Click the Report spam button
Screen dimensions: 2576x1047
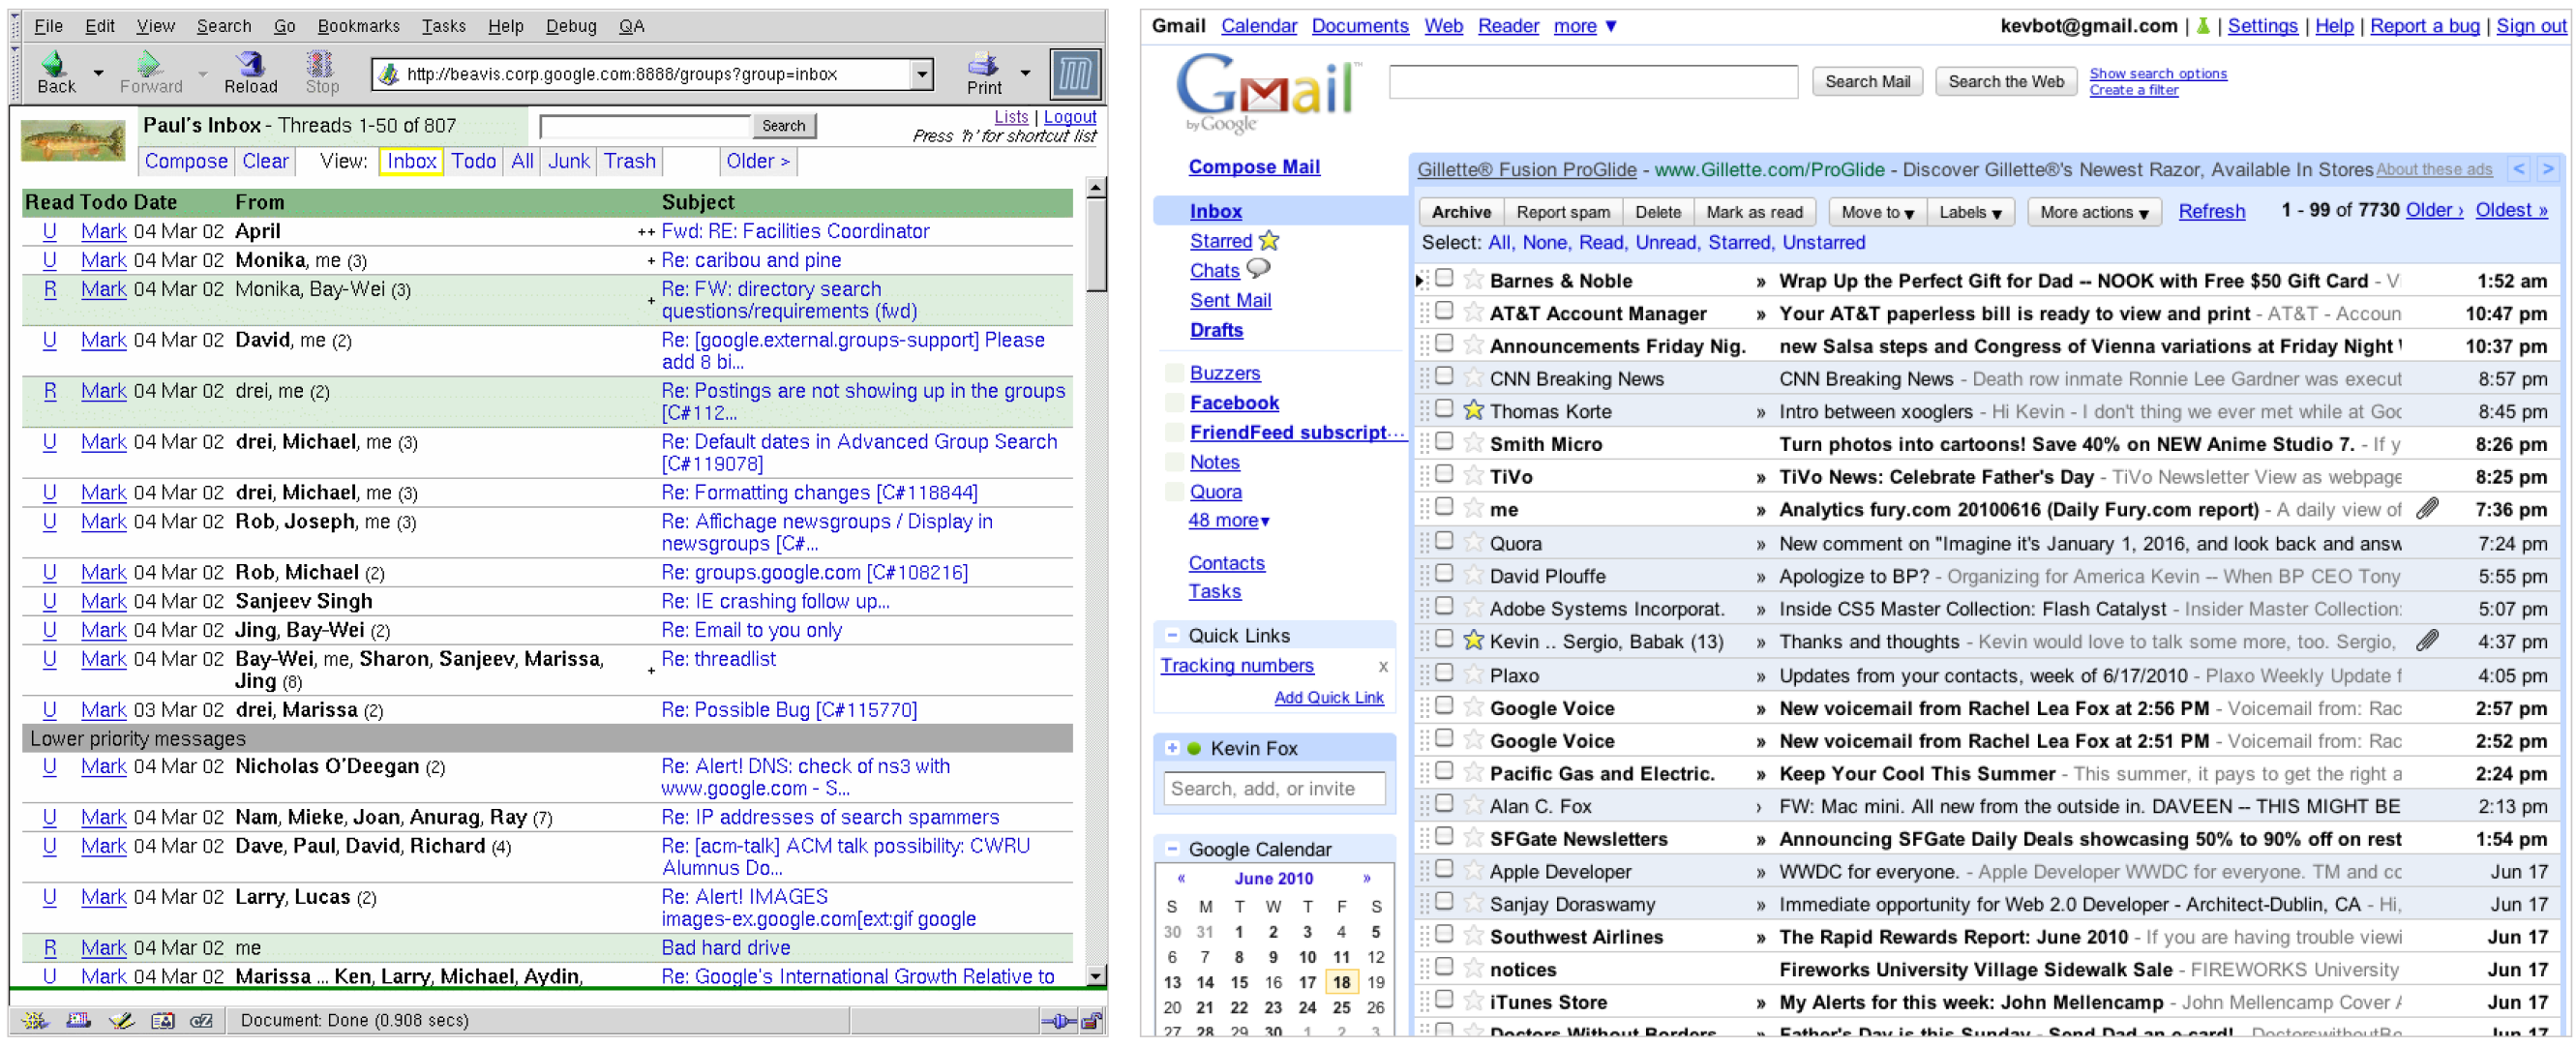tap(1562, 212)
